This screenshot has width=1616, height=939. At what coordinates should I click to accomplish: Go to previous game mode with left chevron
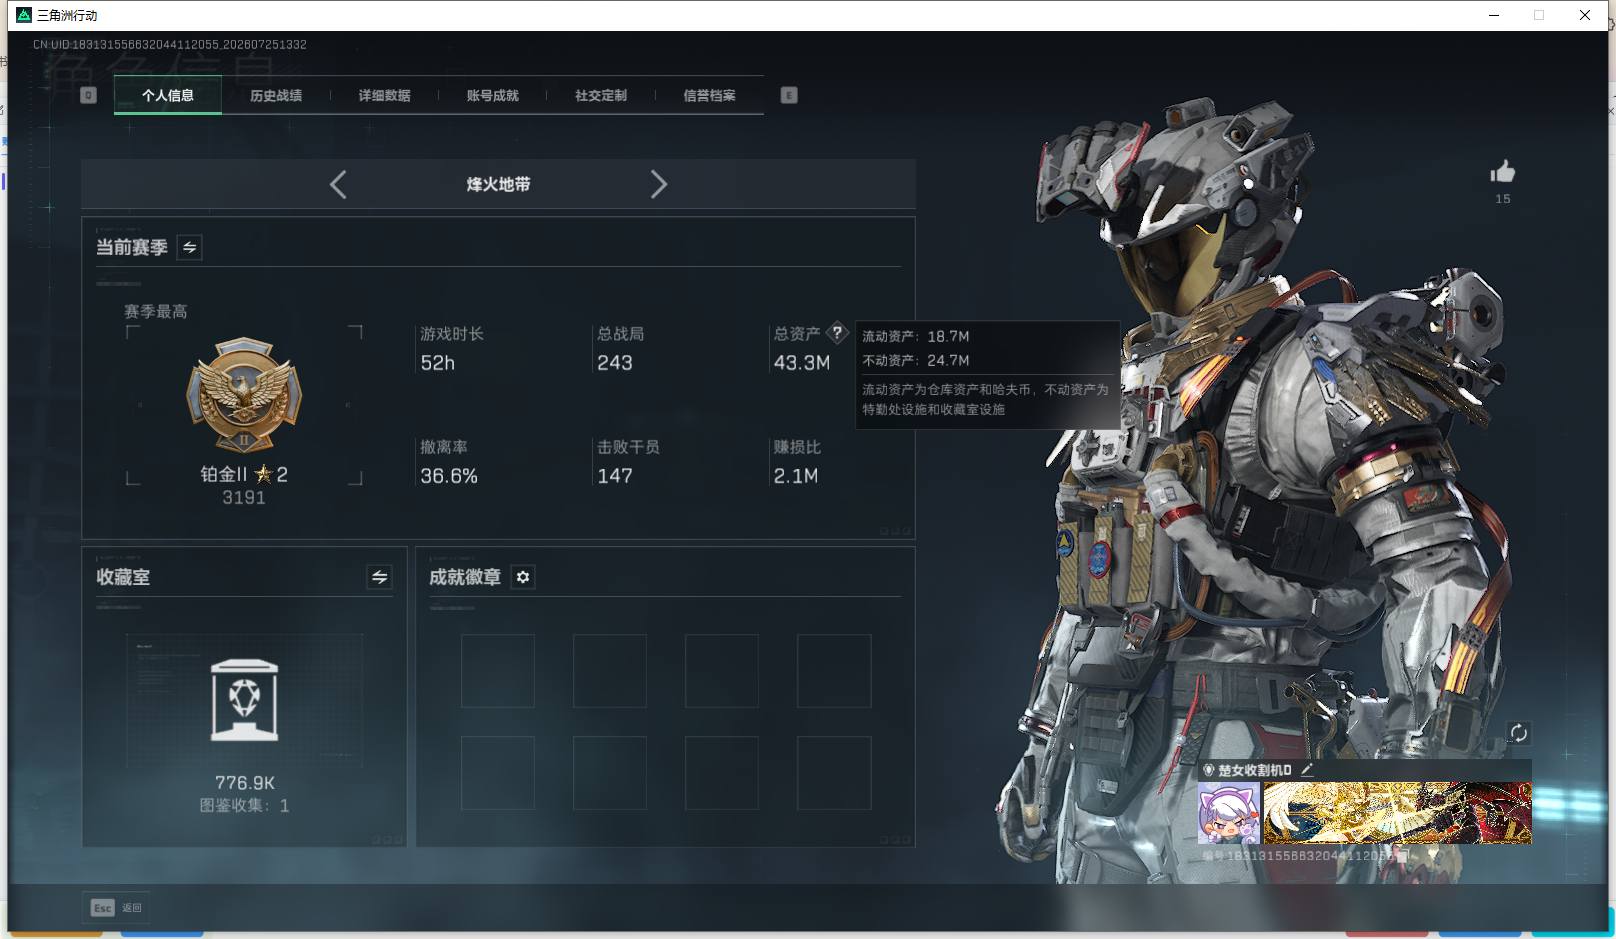point(338,184)
